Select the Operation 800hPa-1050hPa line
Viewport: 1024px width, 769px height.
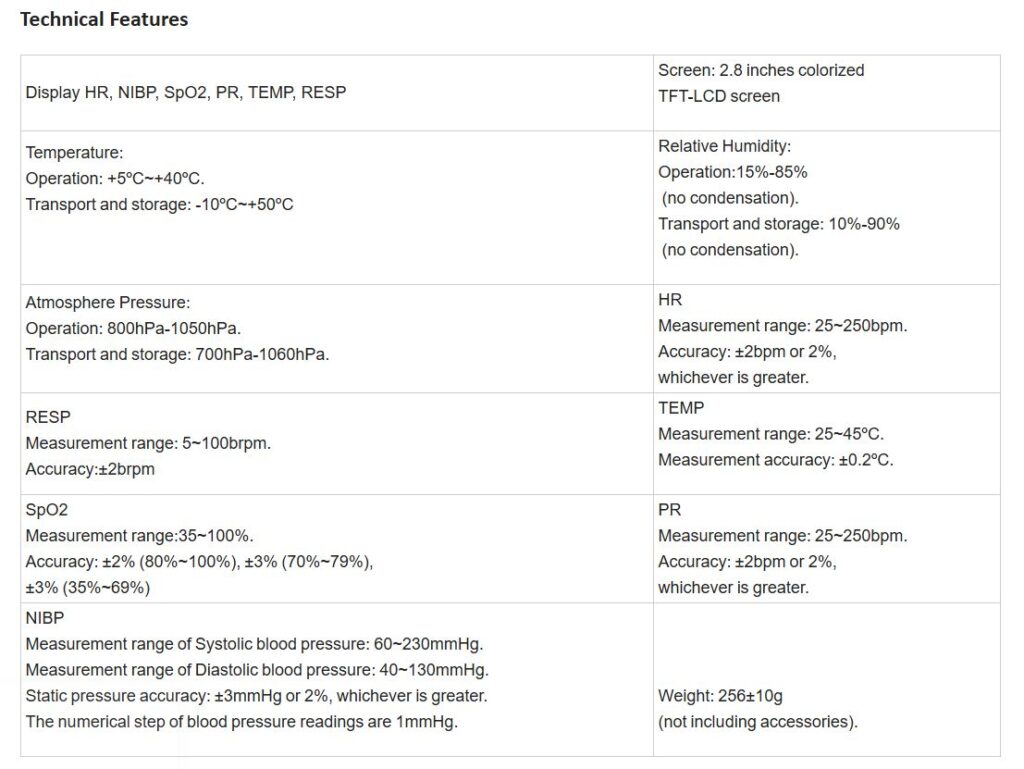pos(133,328)
